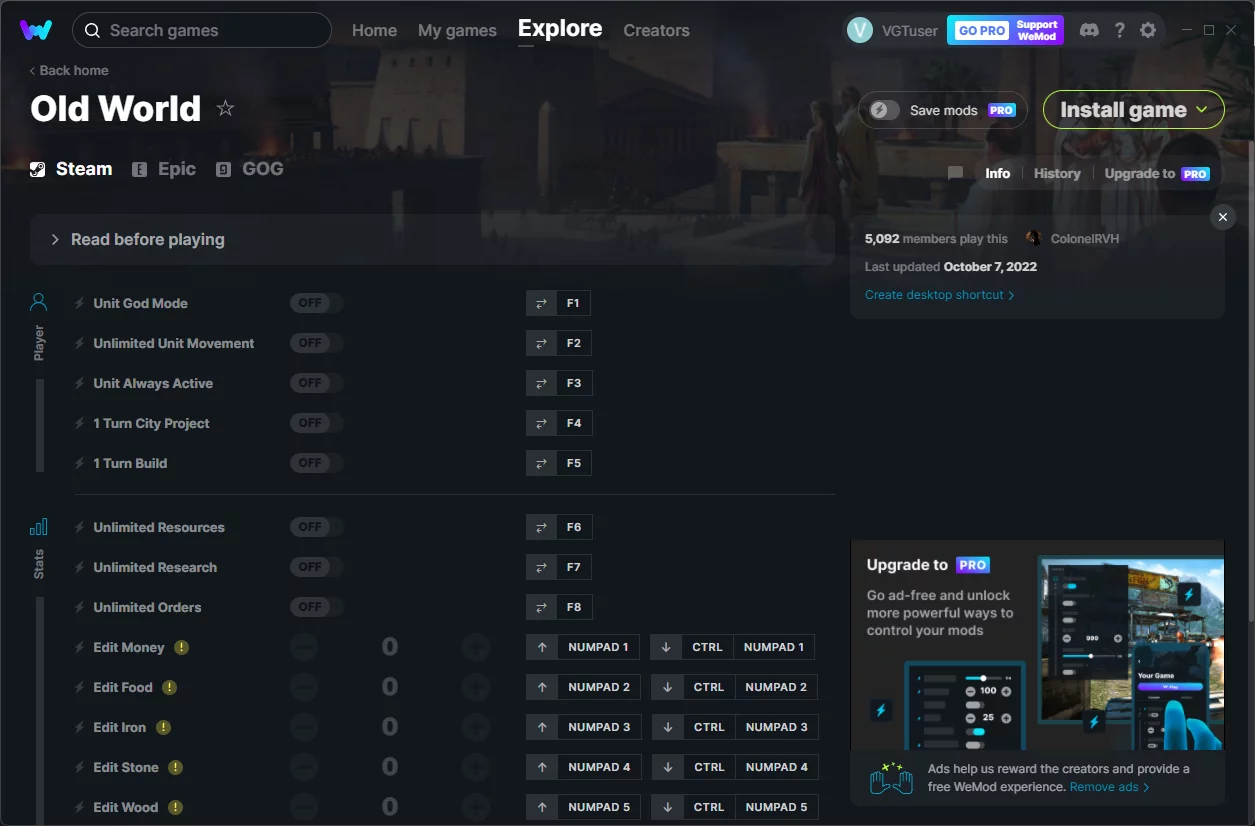Click in the Search games field
The width and height of the screenshot is (1255, 826).
pyautogui.click(x=202, y=30)
